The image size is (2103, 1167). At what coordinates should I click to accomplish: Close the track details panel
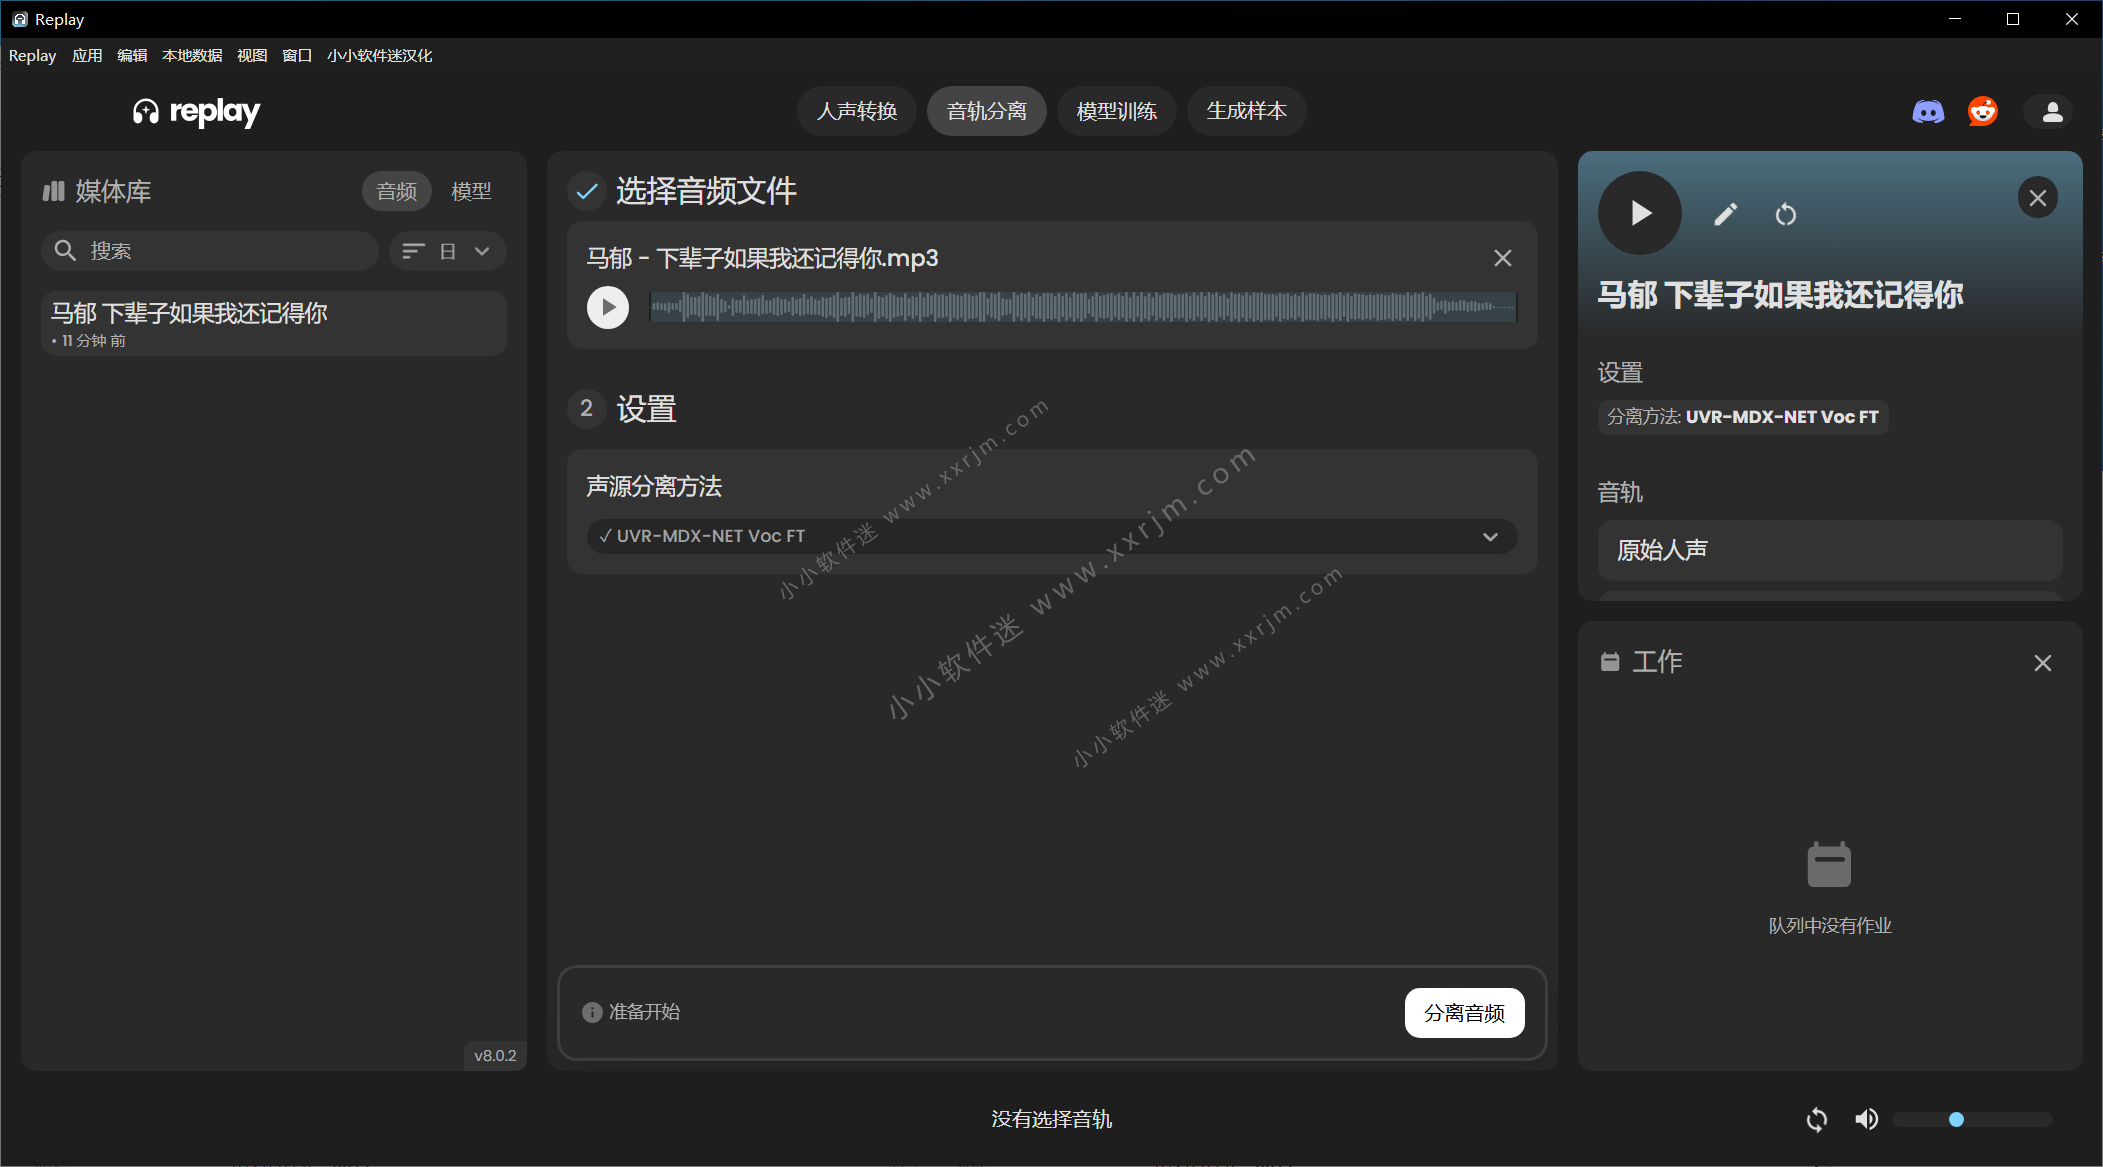2038,198
